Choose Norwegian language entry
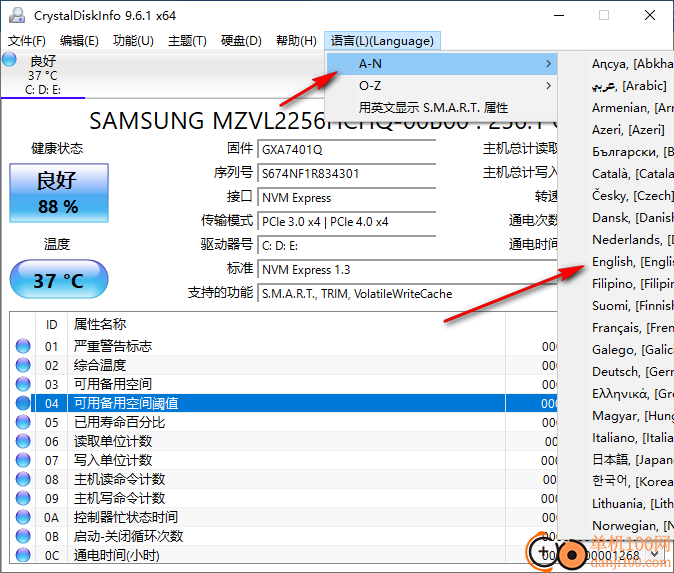The image size is (674, 573). tap(616, 525)
